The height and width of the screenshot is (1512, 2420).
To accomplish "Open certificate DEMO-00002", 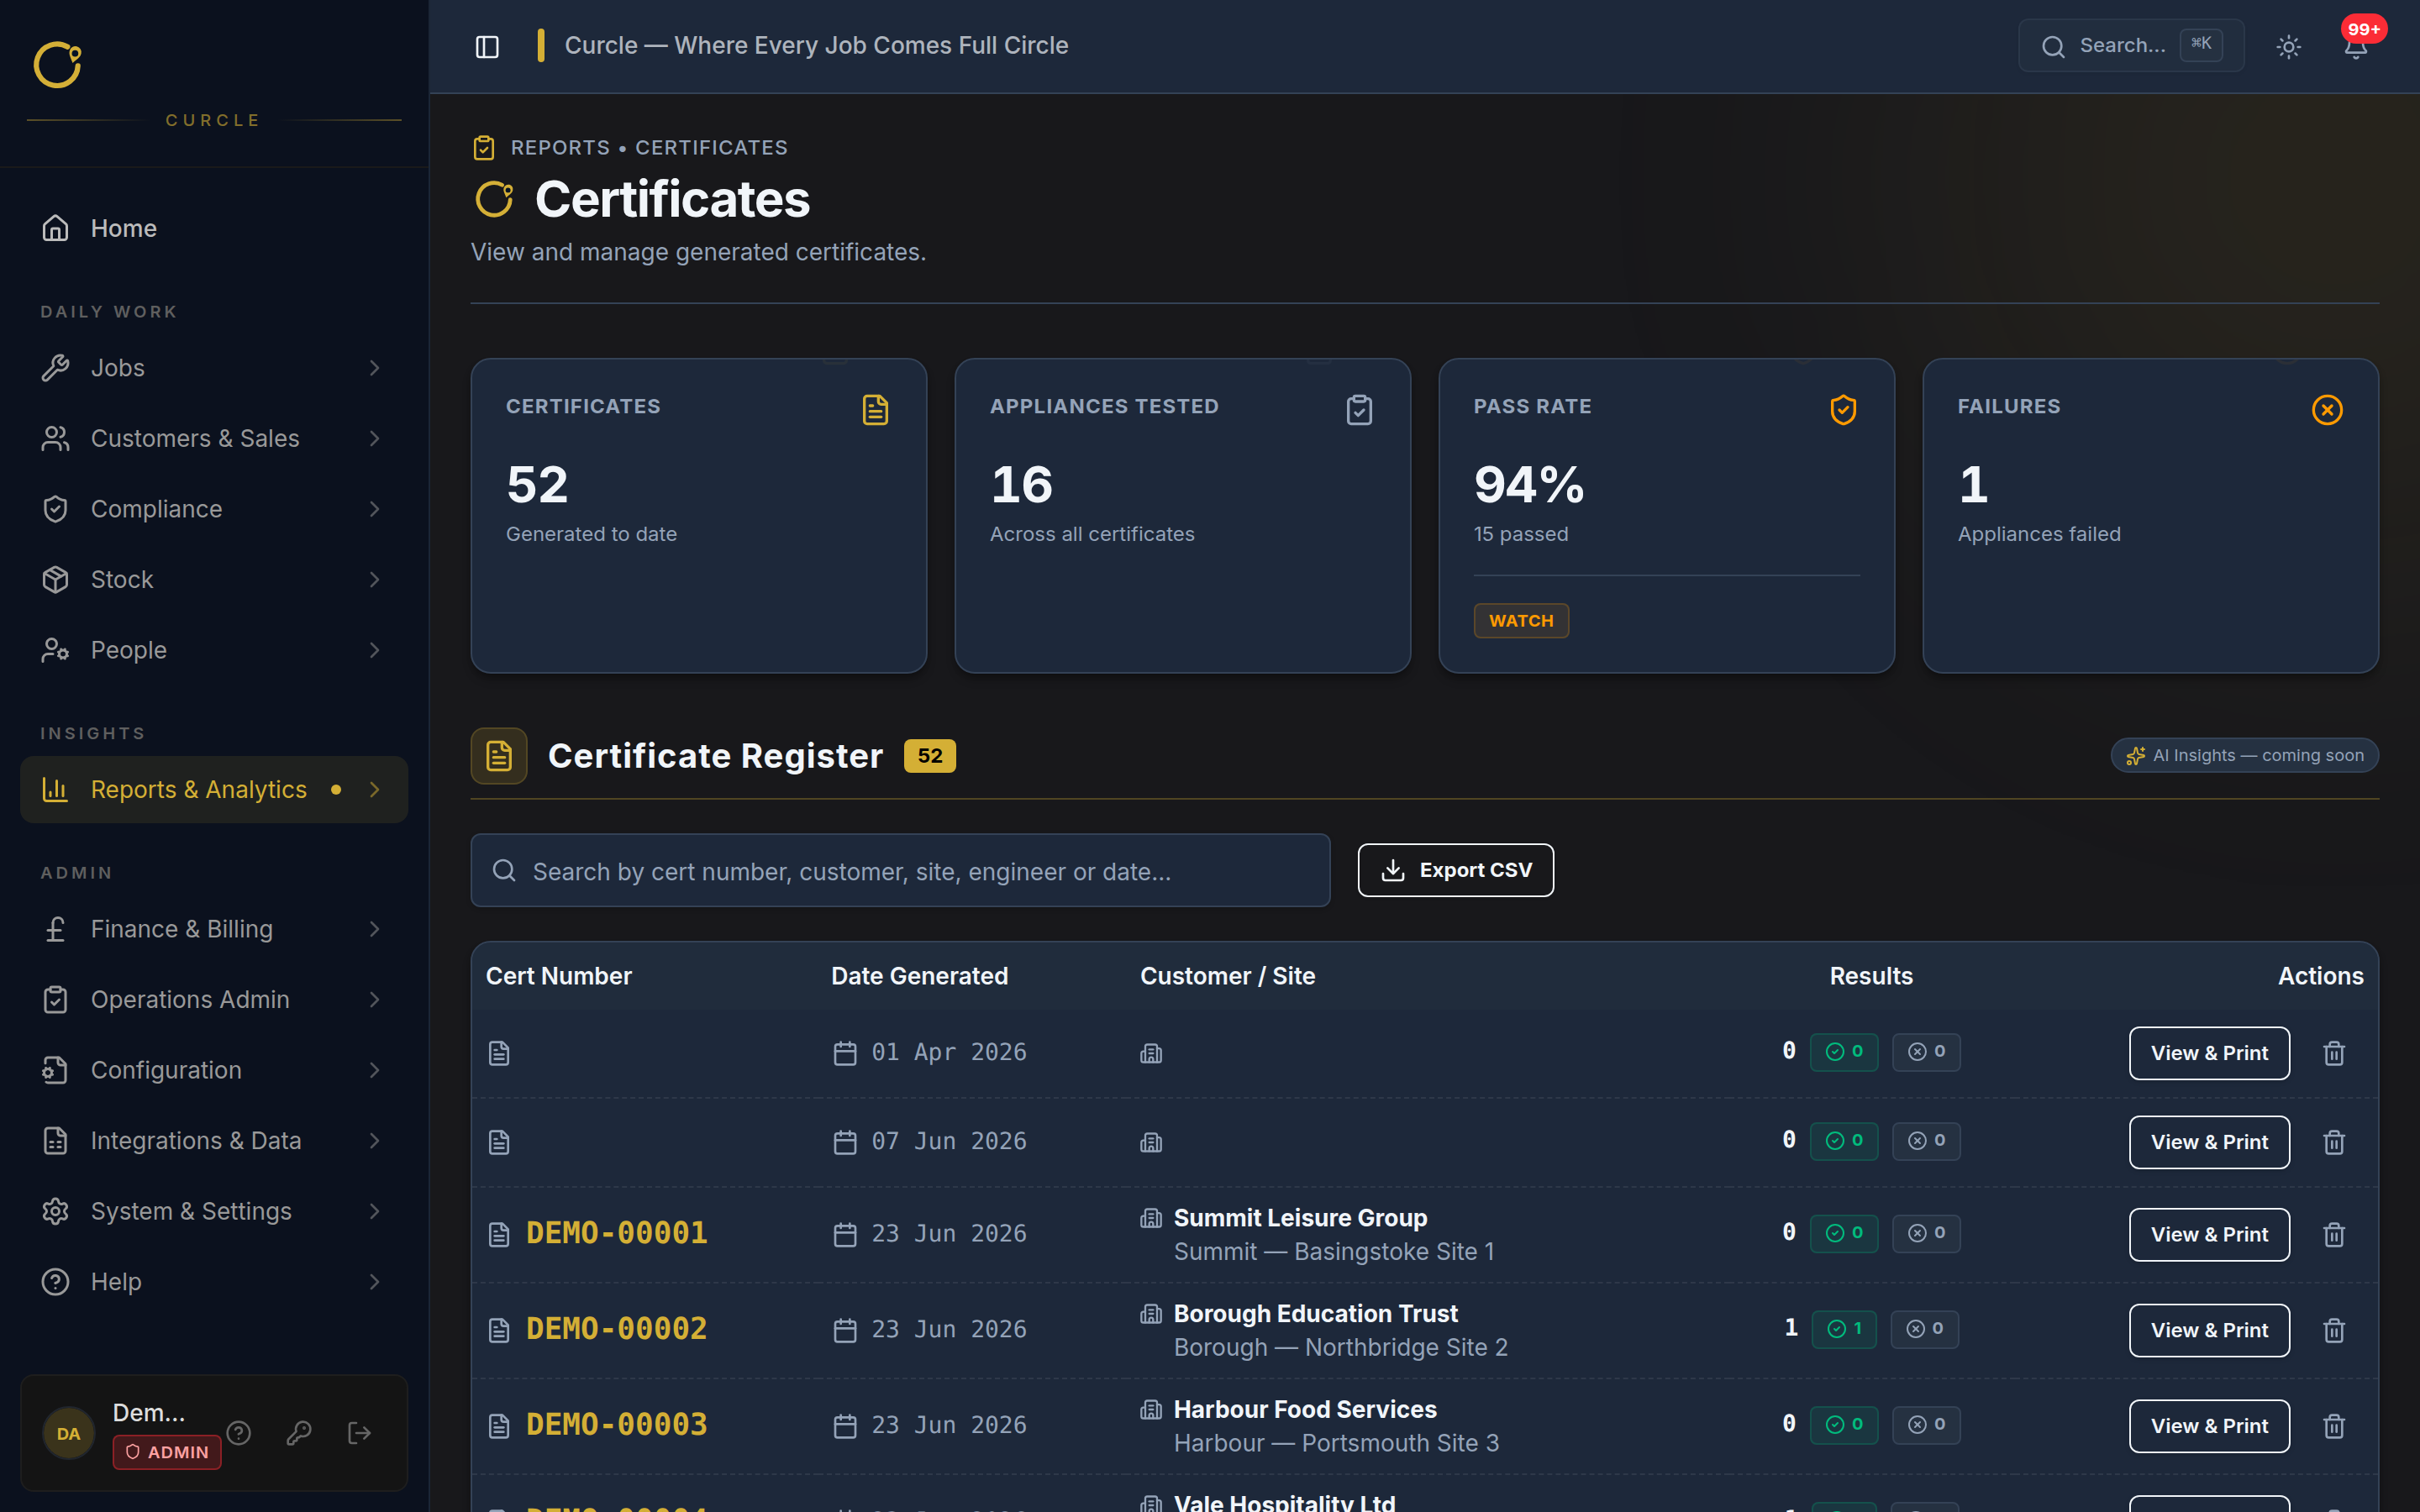I will pyautogui.click(x=617, y=1330).
